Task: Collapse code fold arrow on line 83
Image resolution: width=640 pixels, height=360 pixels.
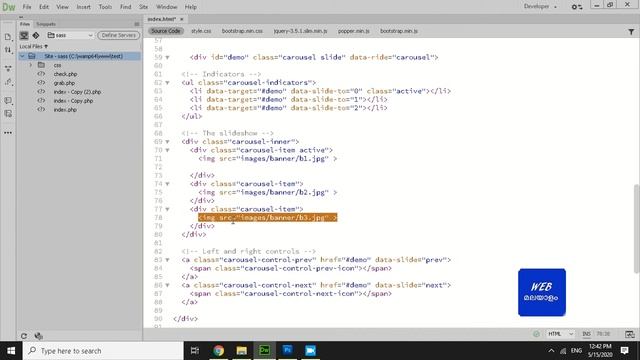Action: coord(167,260)
